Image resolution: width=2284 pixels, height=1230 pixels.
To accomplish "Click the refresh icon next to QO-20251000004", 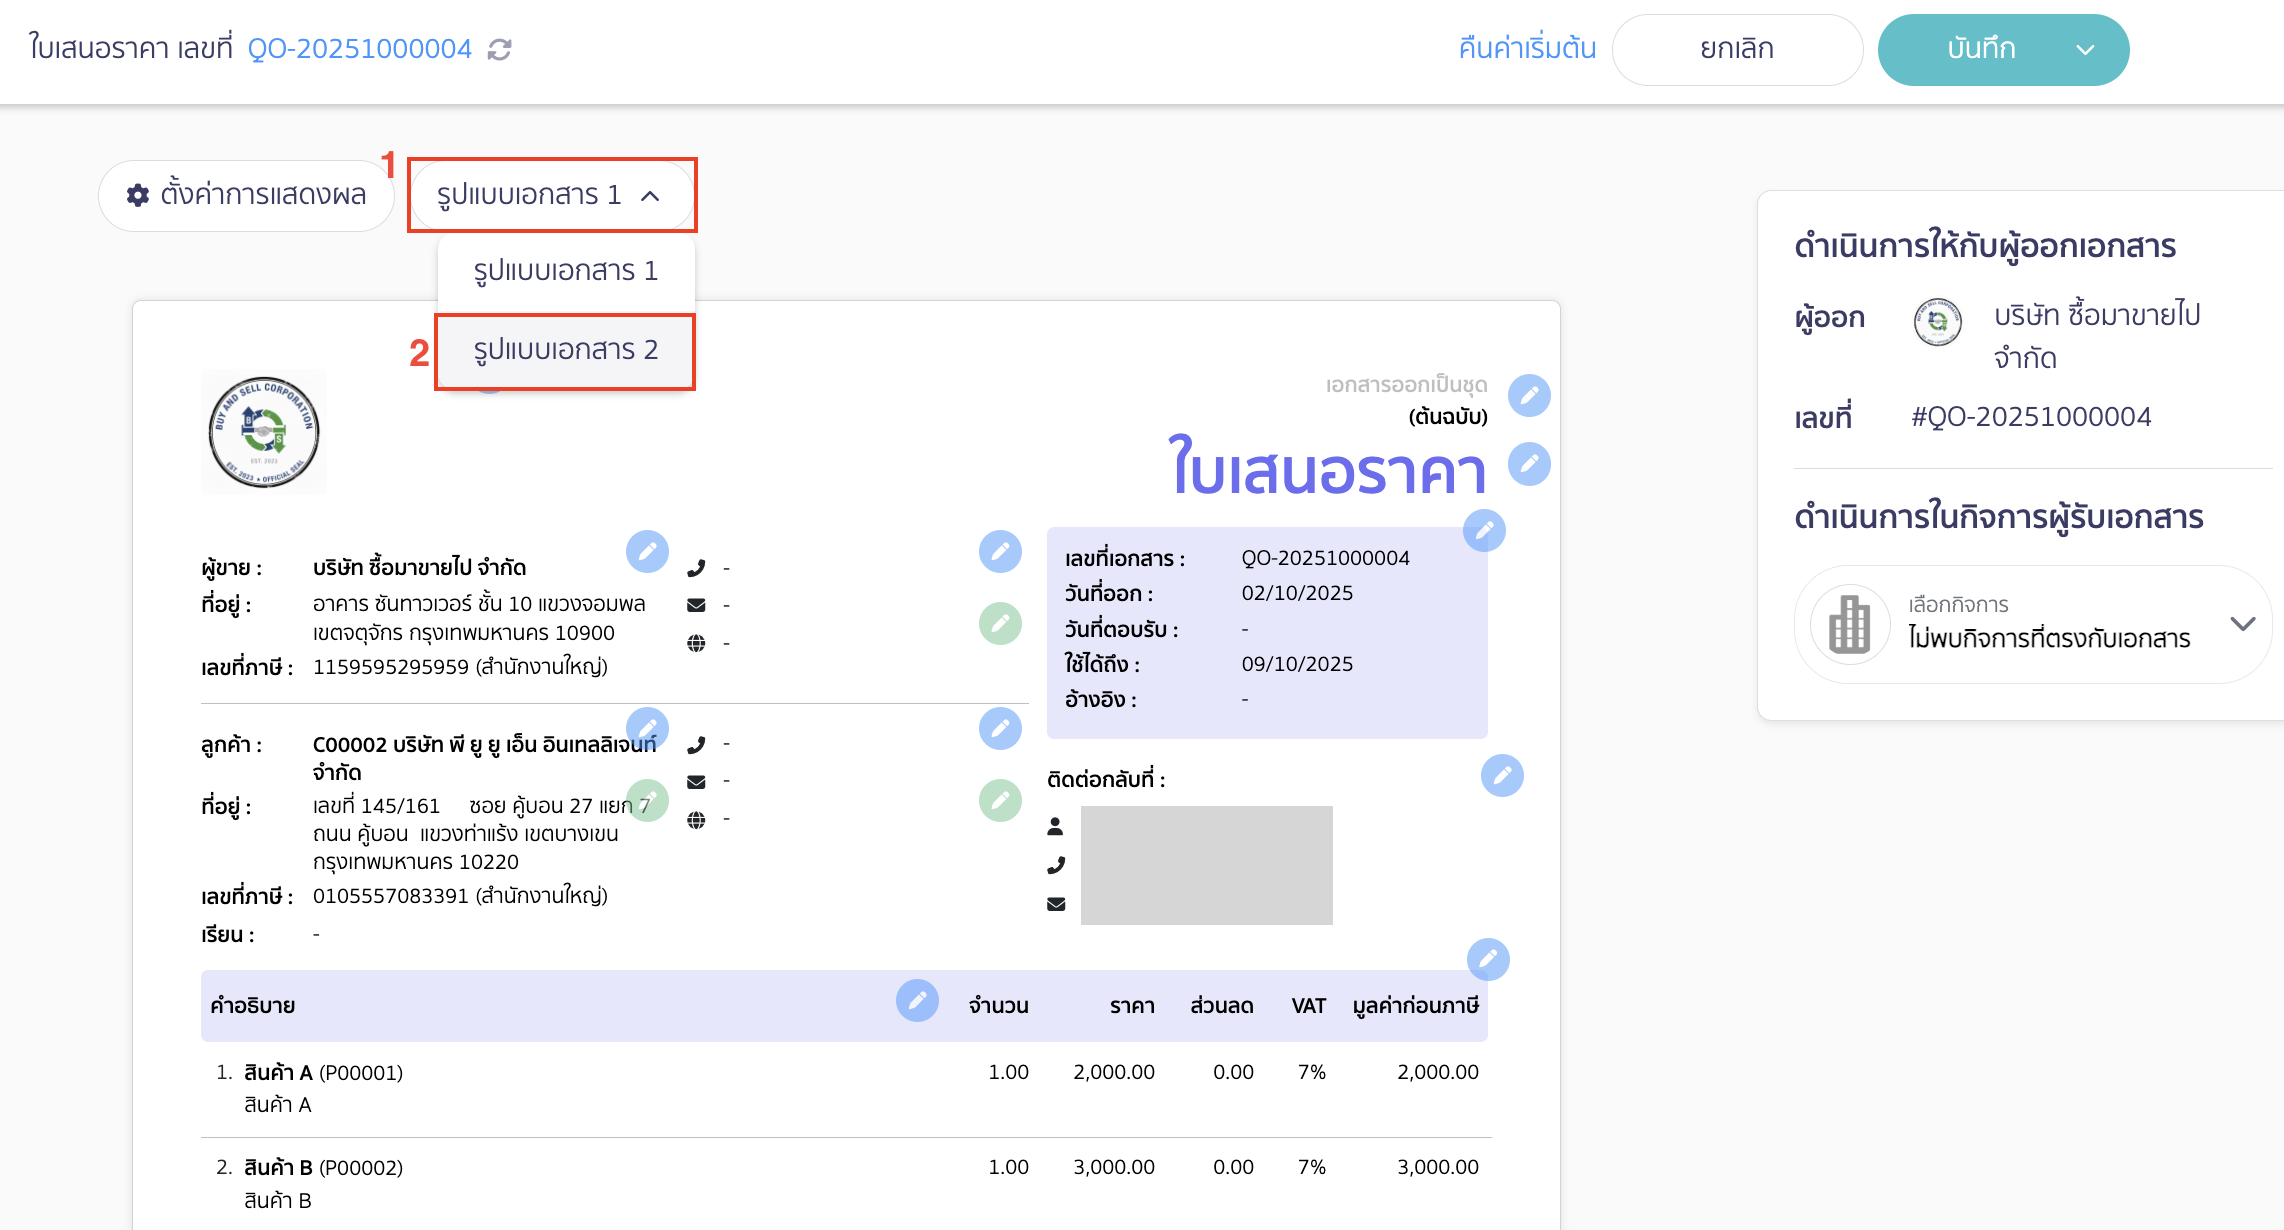I will point(501,48).
